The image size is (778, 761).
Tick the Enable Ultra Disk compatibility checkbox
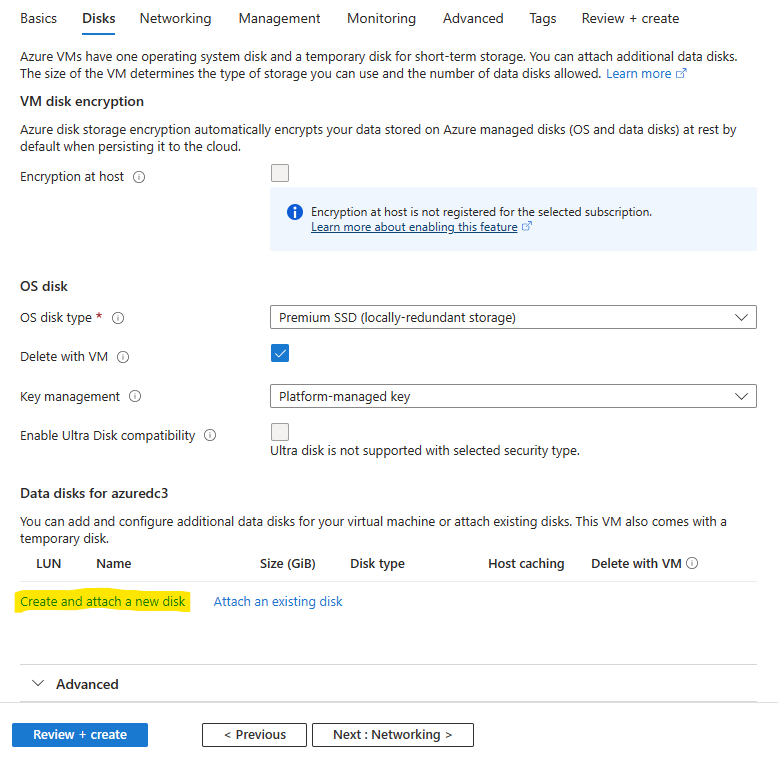[280, 432]
